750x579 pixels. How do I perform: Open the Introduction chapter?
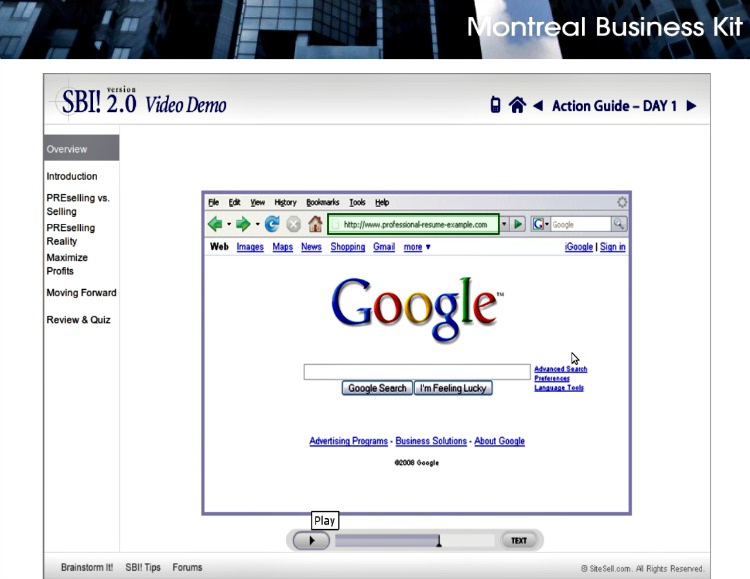(72, 176)
